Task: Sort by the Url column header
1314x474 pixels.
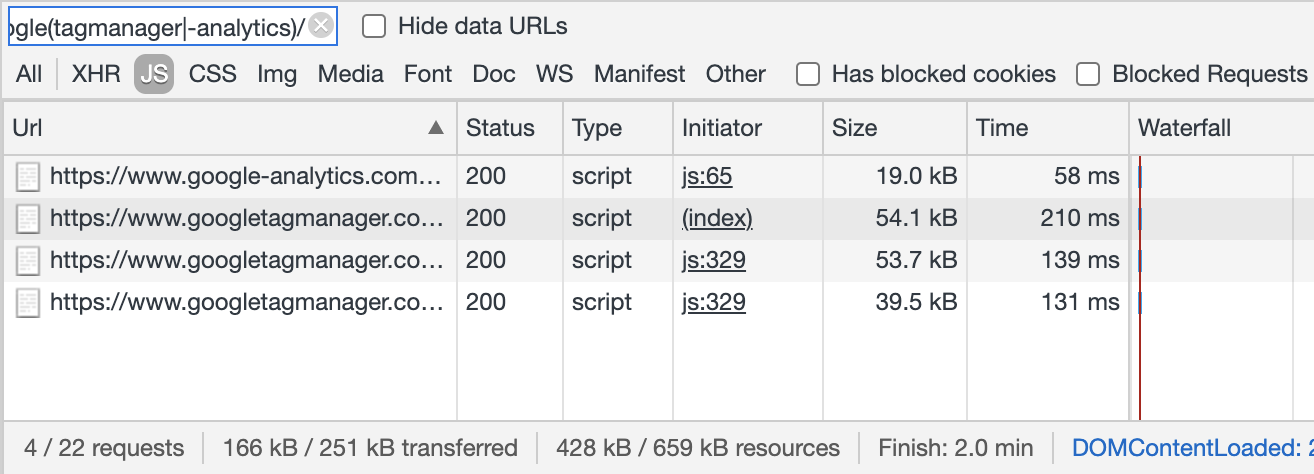Action: 229,128
